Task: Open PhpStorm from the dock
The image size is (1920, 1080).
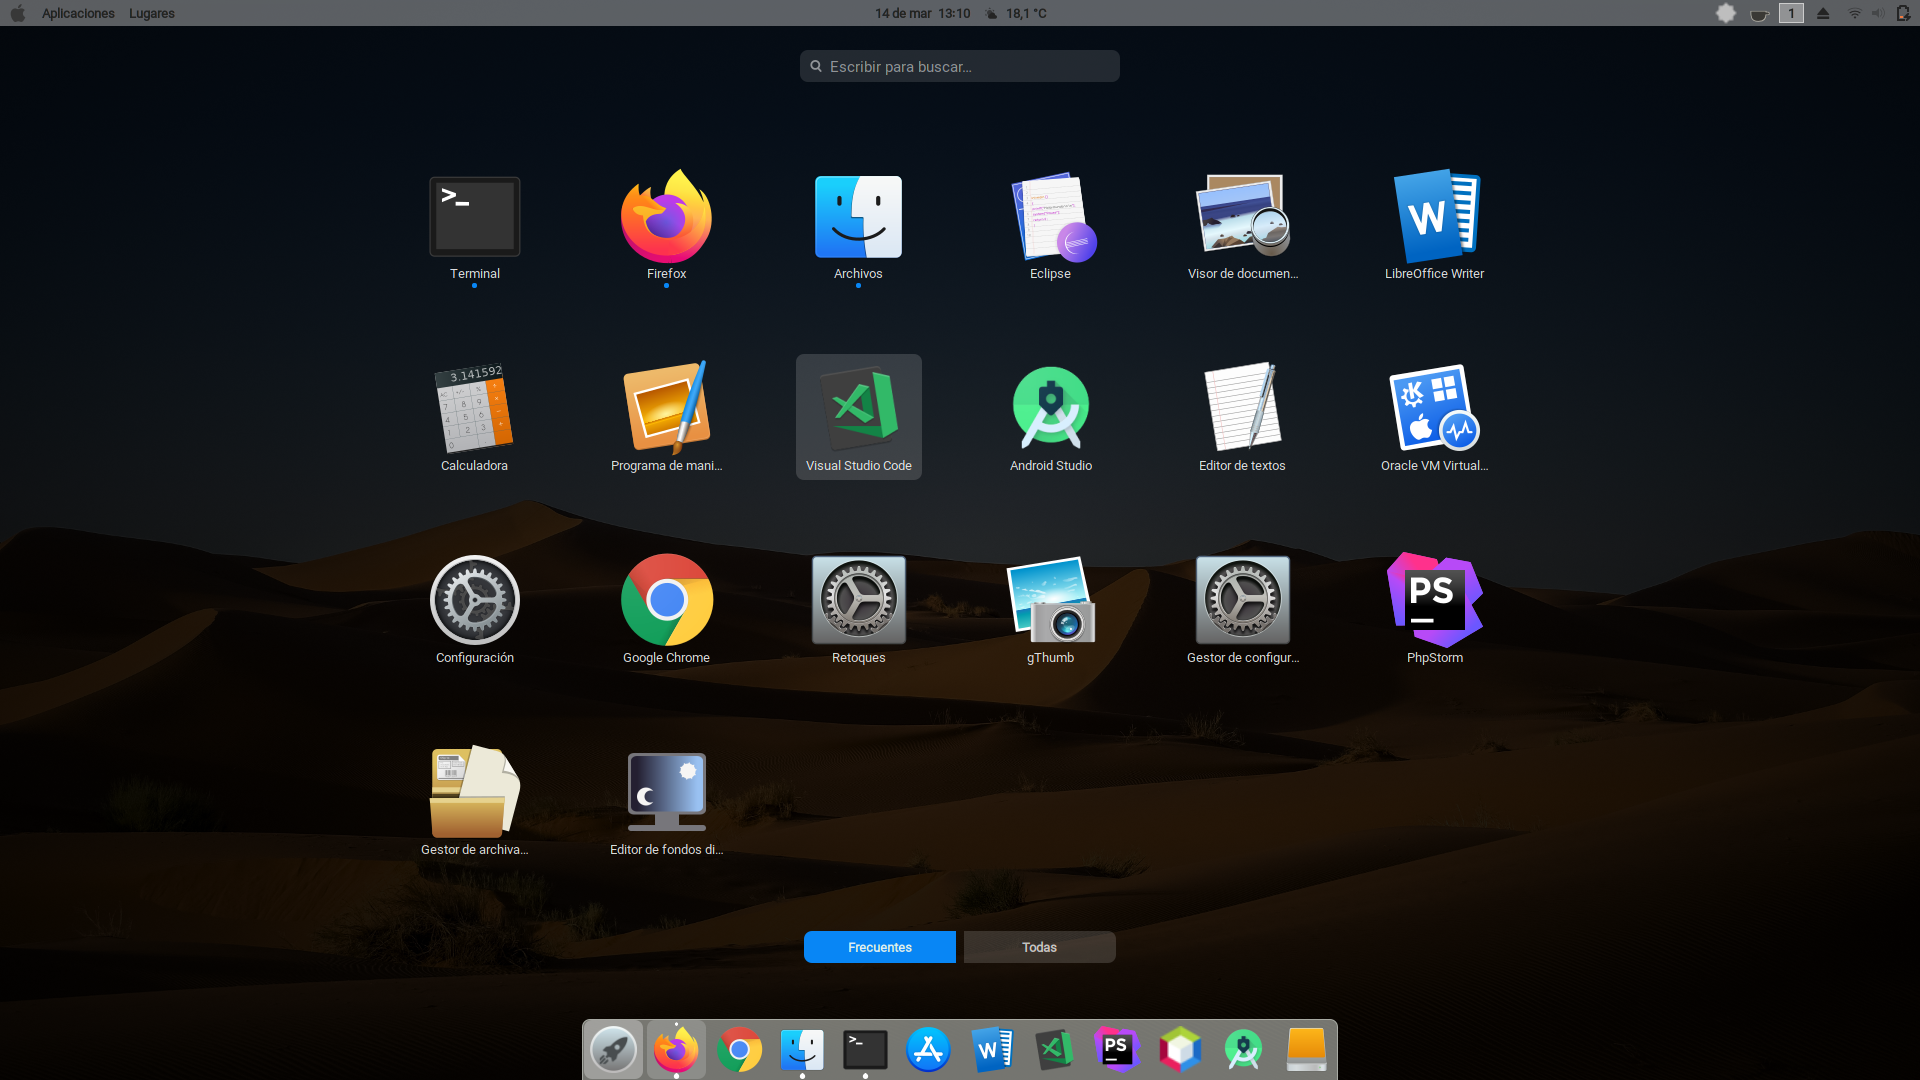Action: 1117,1050
